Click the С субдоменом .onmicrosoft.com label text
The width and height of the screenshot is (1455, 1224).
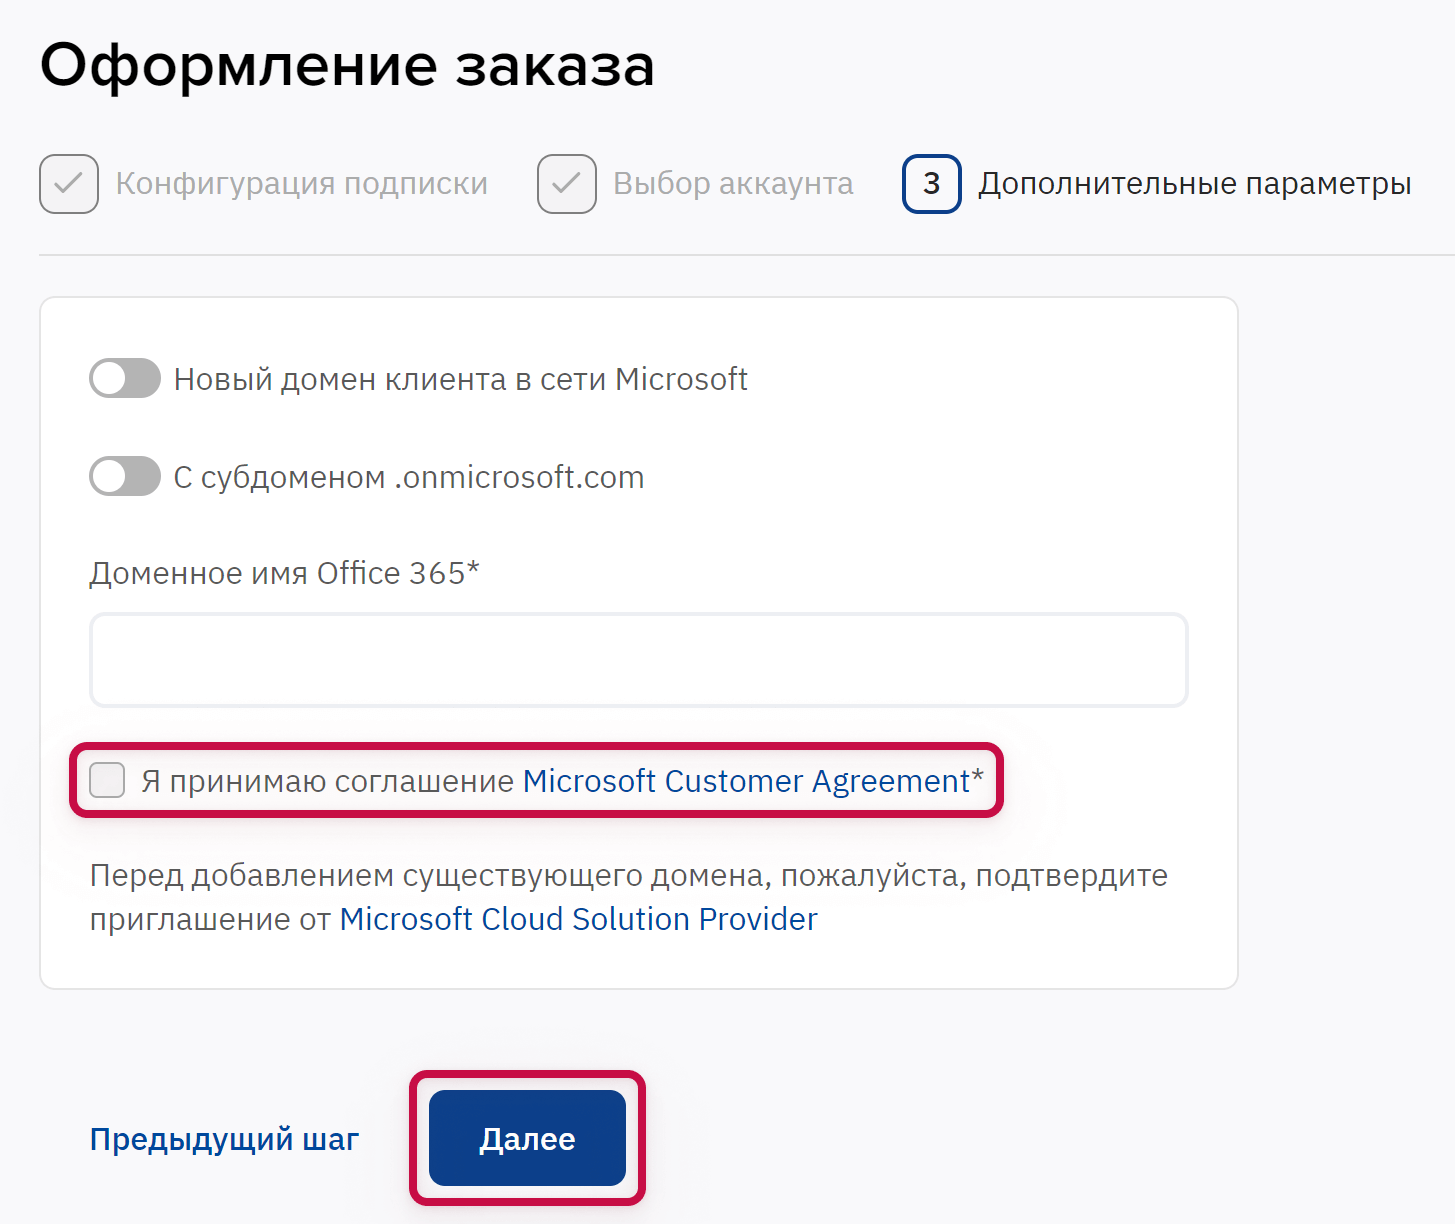[x=408, y=478]
